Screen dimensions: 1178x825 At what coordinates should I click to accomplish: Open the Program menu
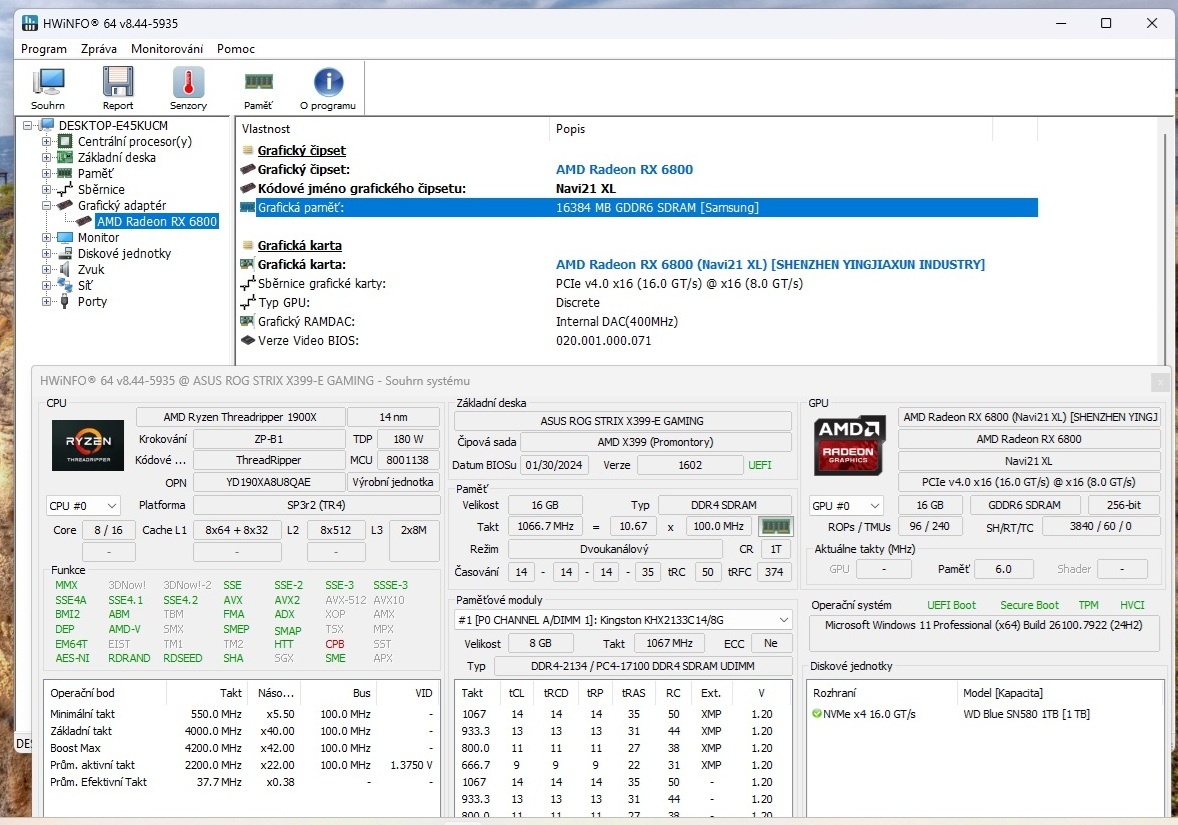[43, 48]
